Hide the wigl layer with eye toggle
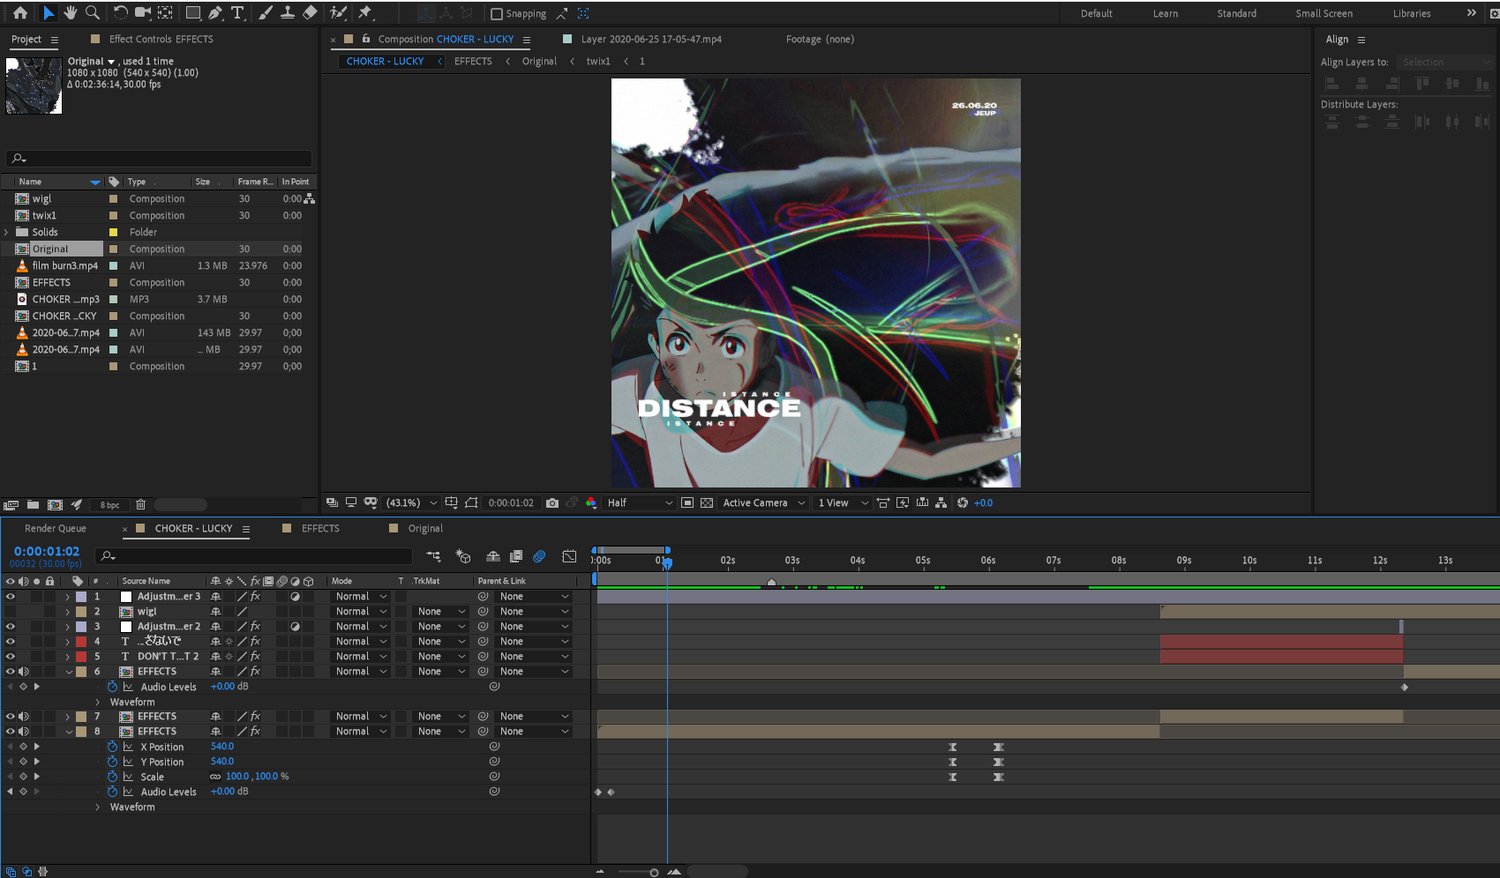The width and height of the screenshot is (1500, 878). click(x=11, y=611)
